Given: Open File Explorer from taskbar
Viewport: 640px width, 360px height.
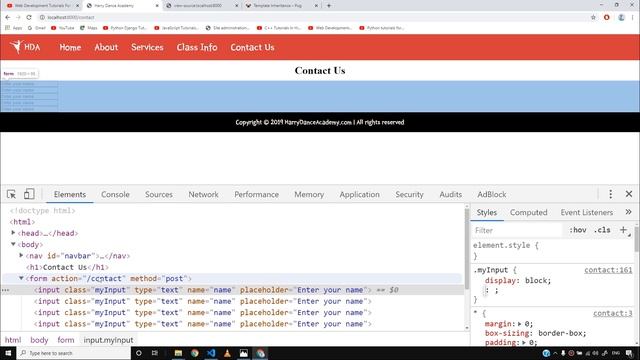Looking at the screenshot, I should click(178, 353).
